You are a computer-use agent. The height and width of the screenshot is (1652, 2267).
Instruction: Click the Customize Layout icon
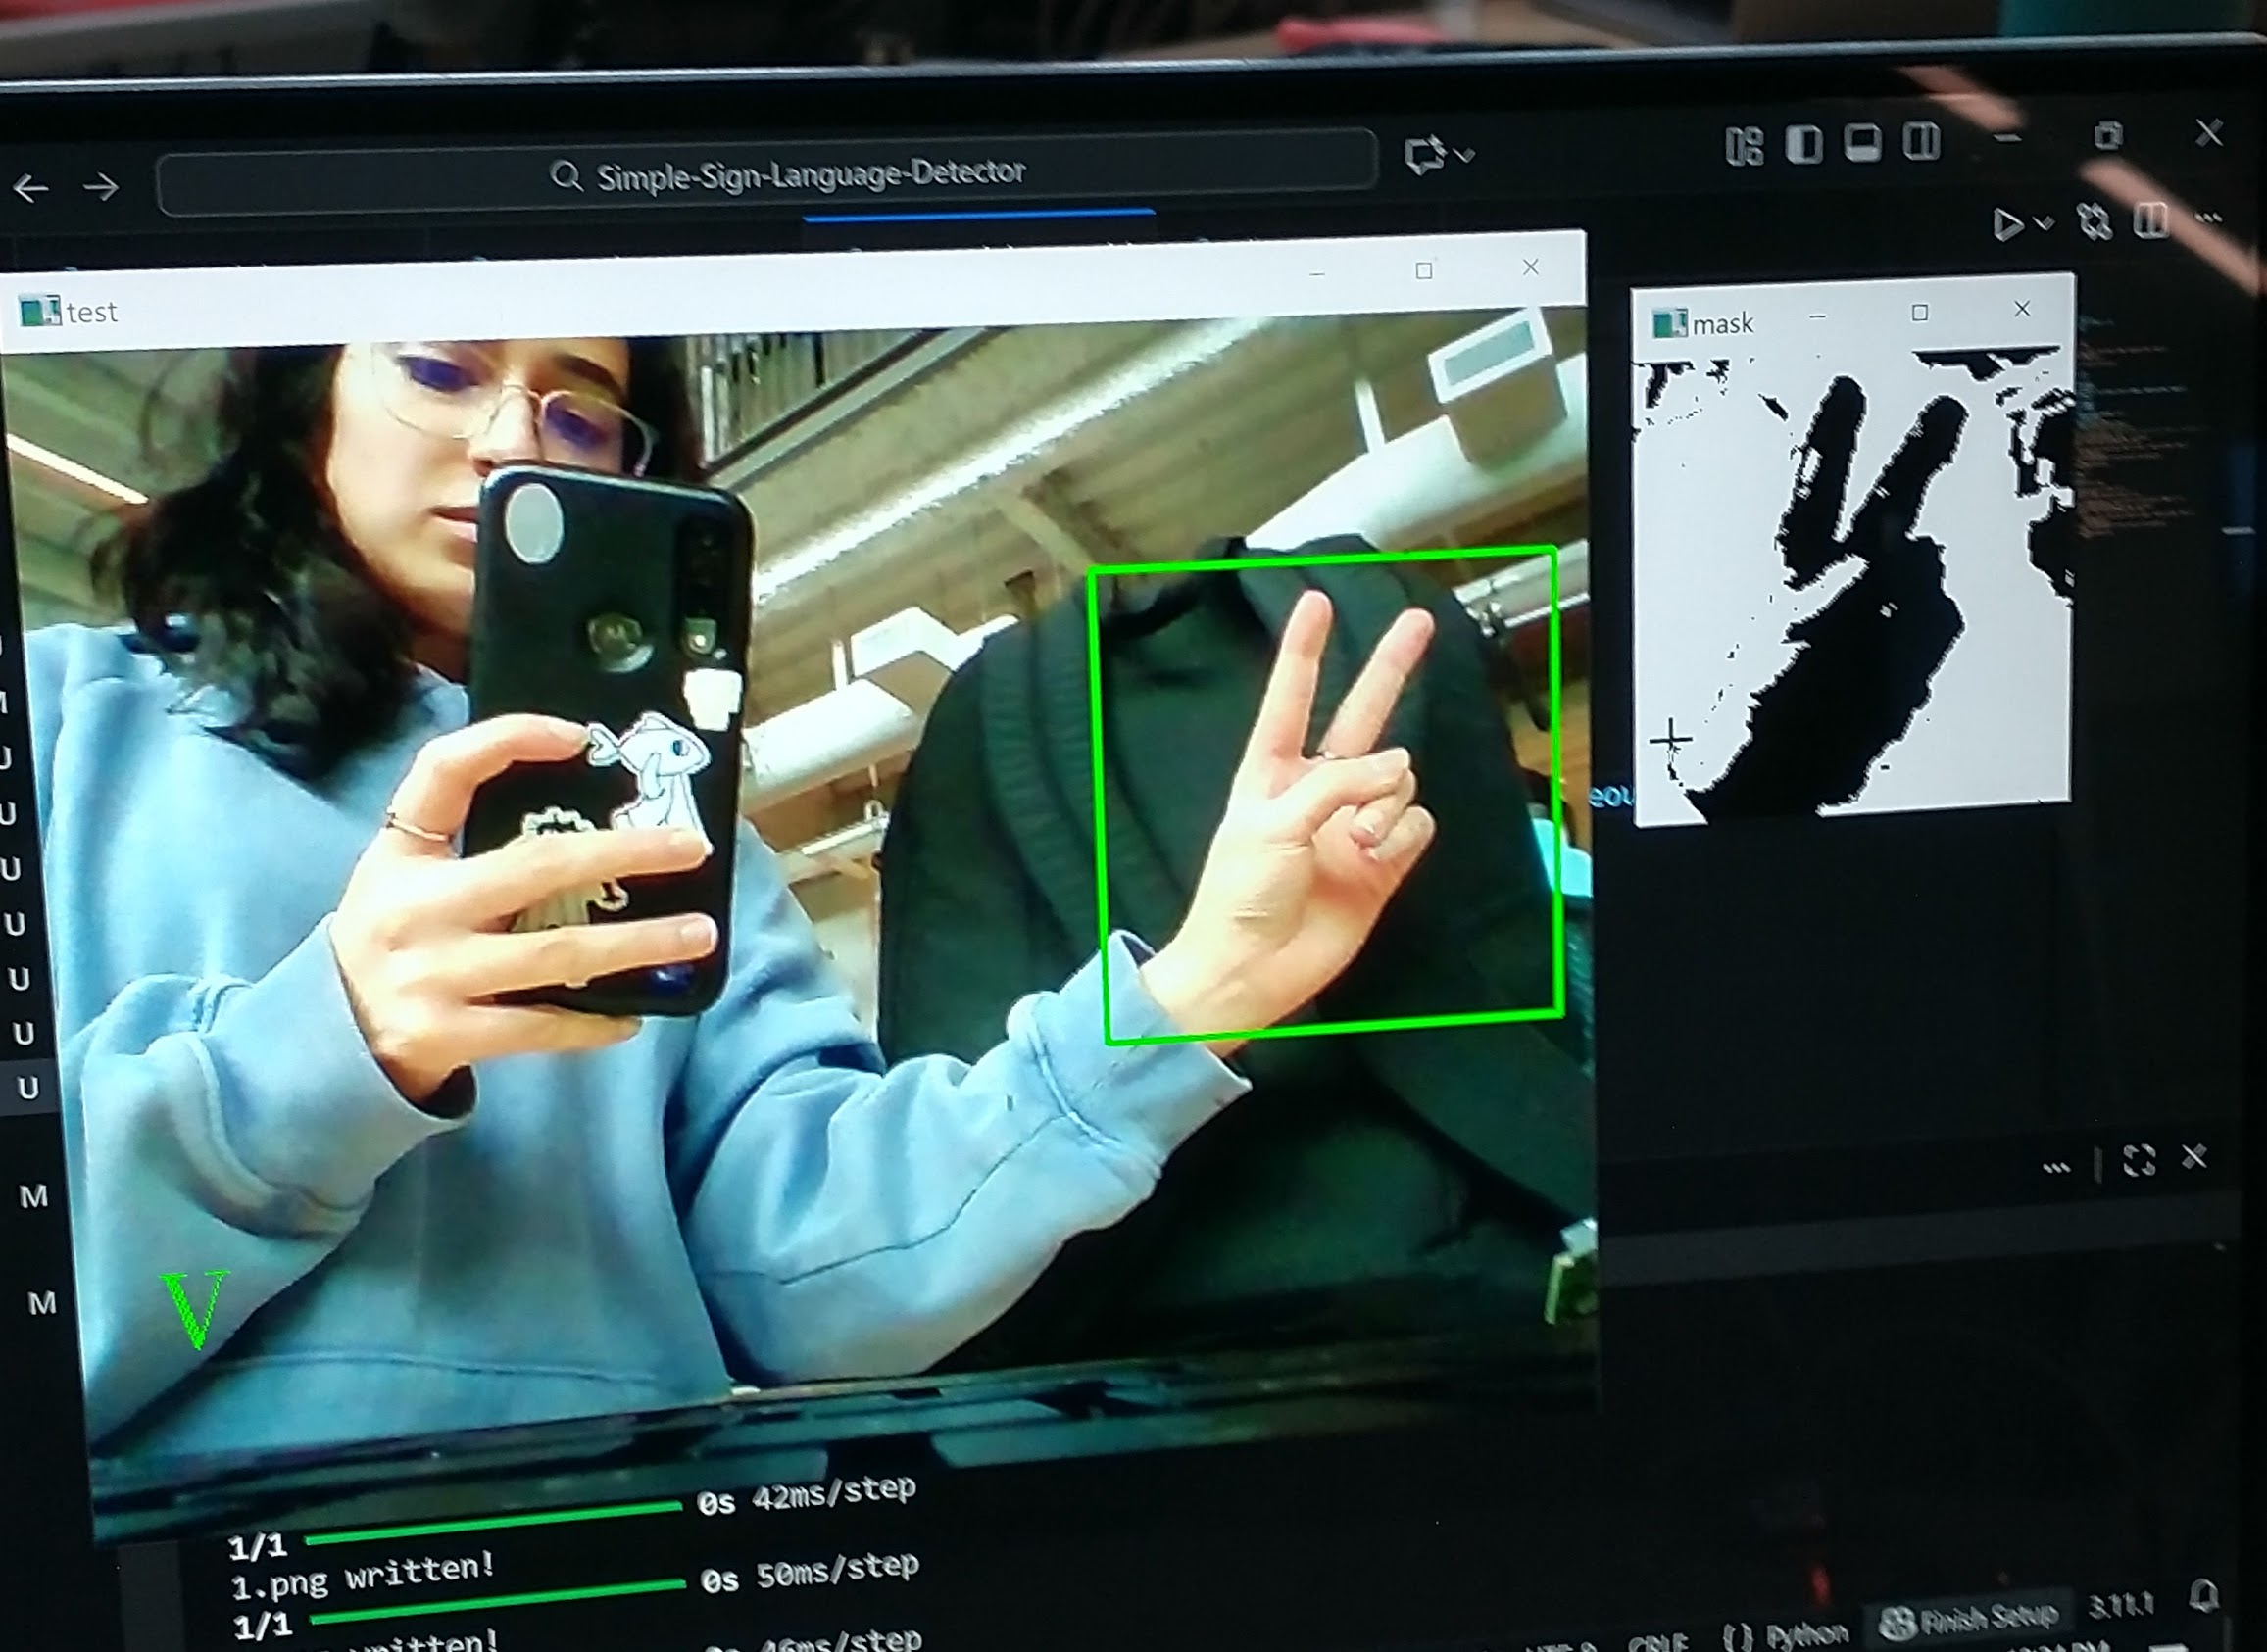click(1744, 146)
